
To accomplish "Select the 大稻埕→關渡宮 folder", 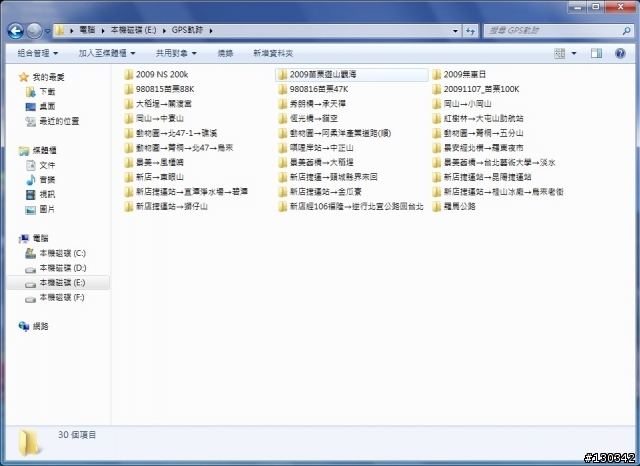I will click(158, 104).
